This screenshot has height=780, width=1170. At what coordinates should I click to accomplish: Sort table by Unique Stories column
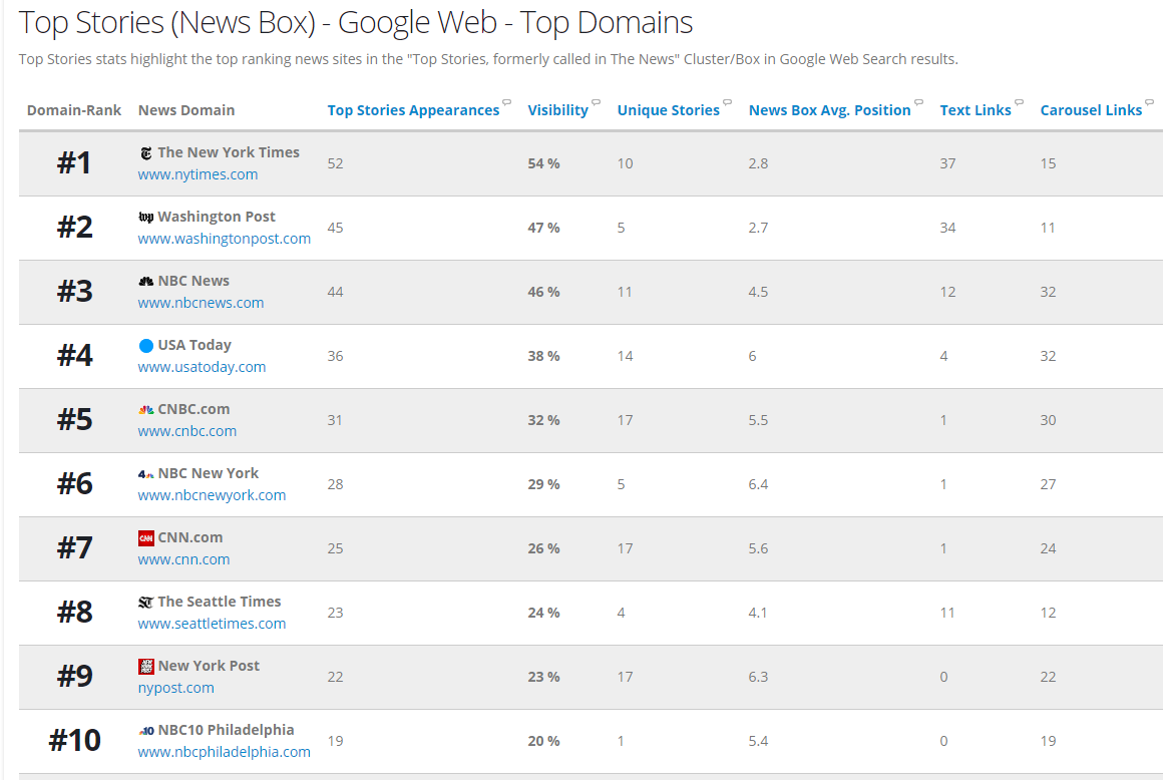pyautogui.click(x=669, y=110)
